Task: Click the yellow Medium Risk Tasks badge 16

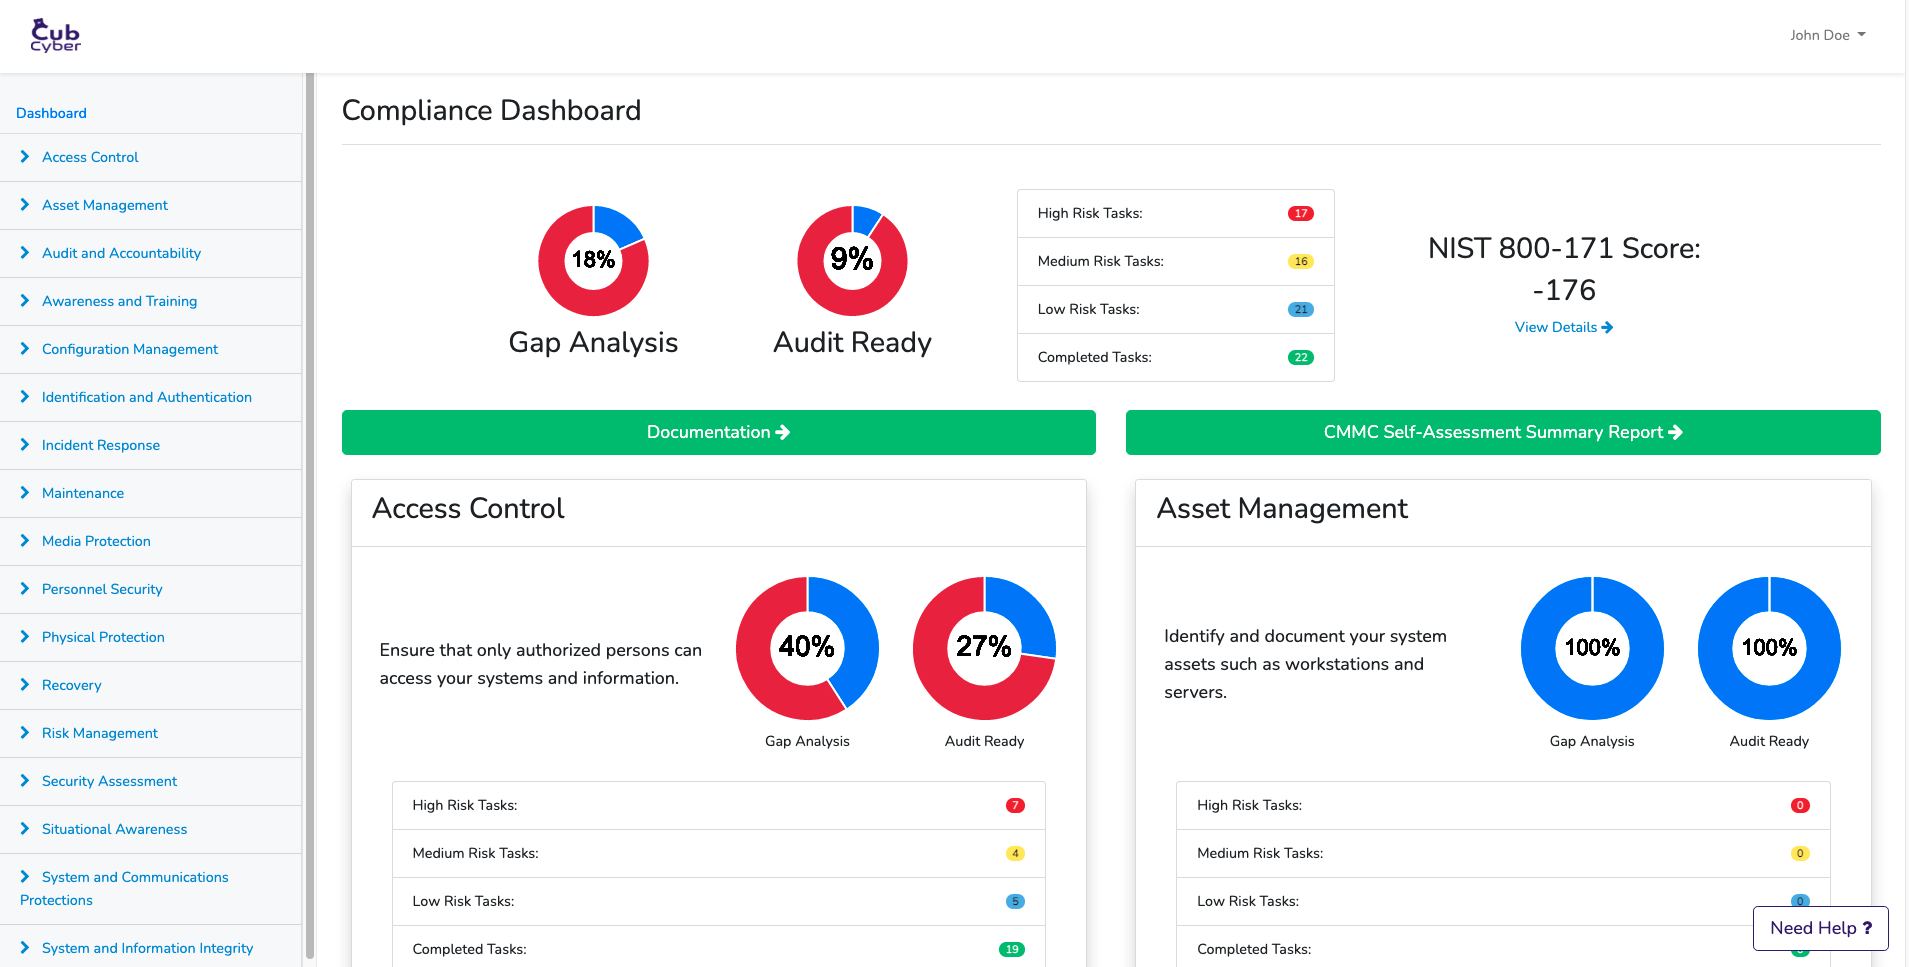Action: [x=1300, y=261]
